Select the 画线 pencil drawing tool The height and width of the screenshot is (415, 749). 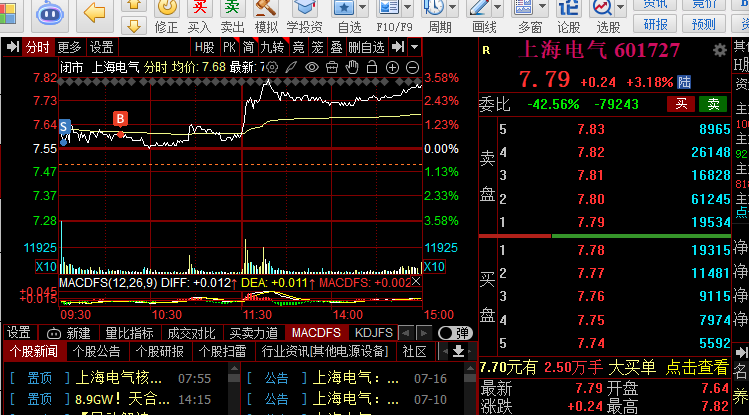point(479,7)
